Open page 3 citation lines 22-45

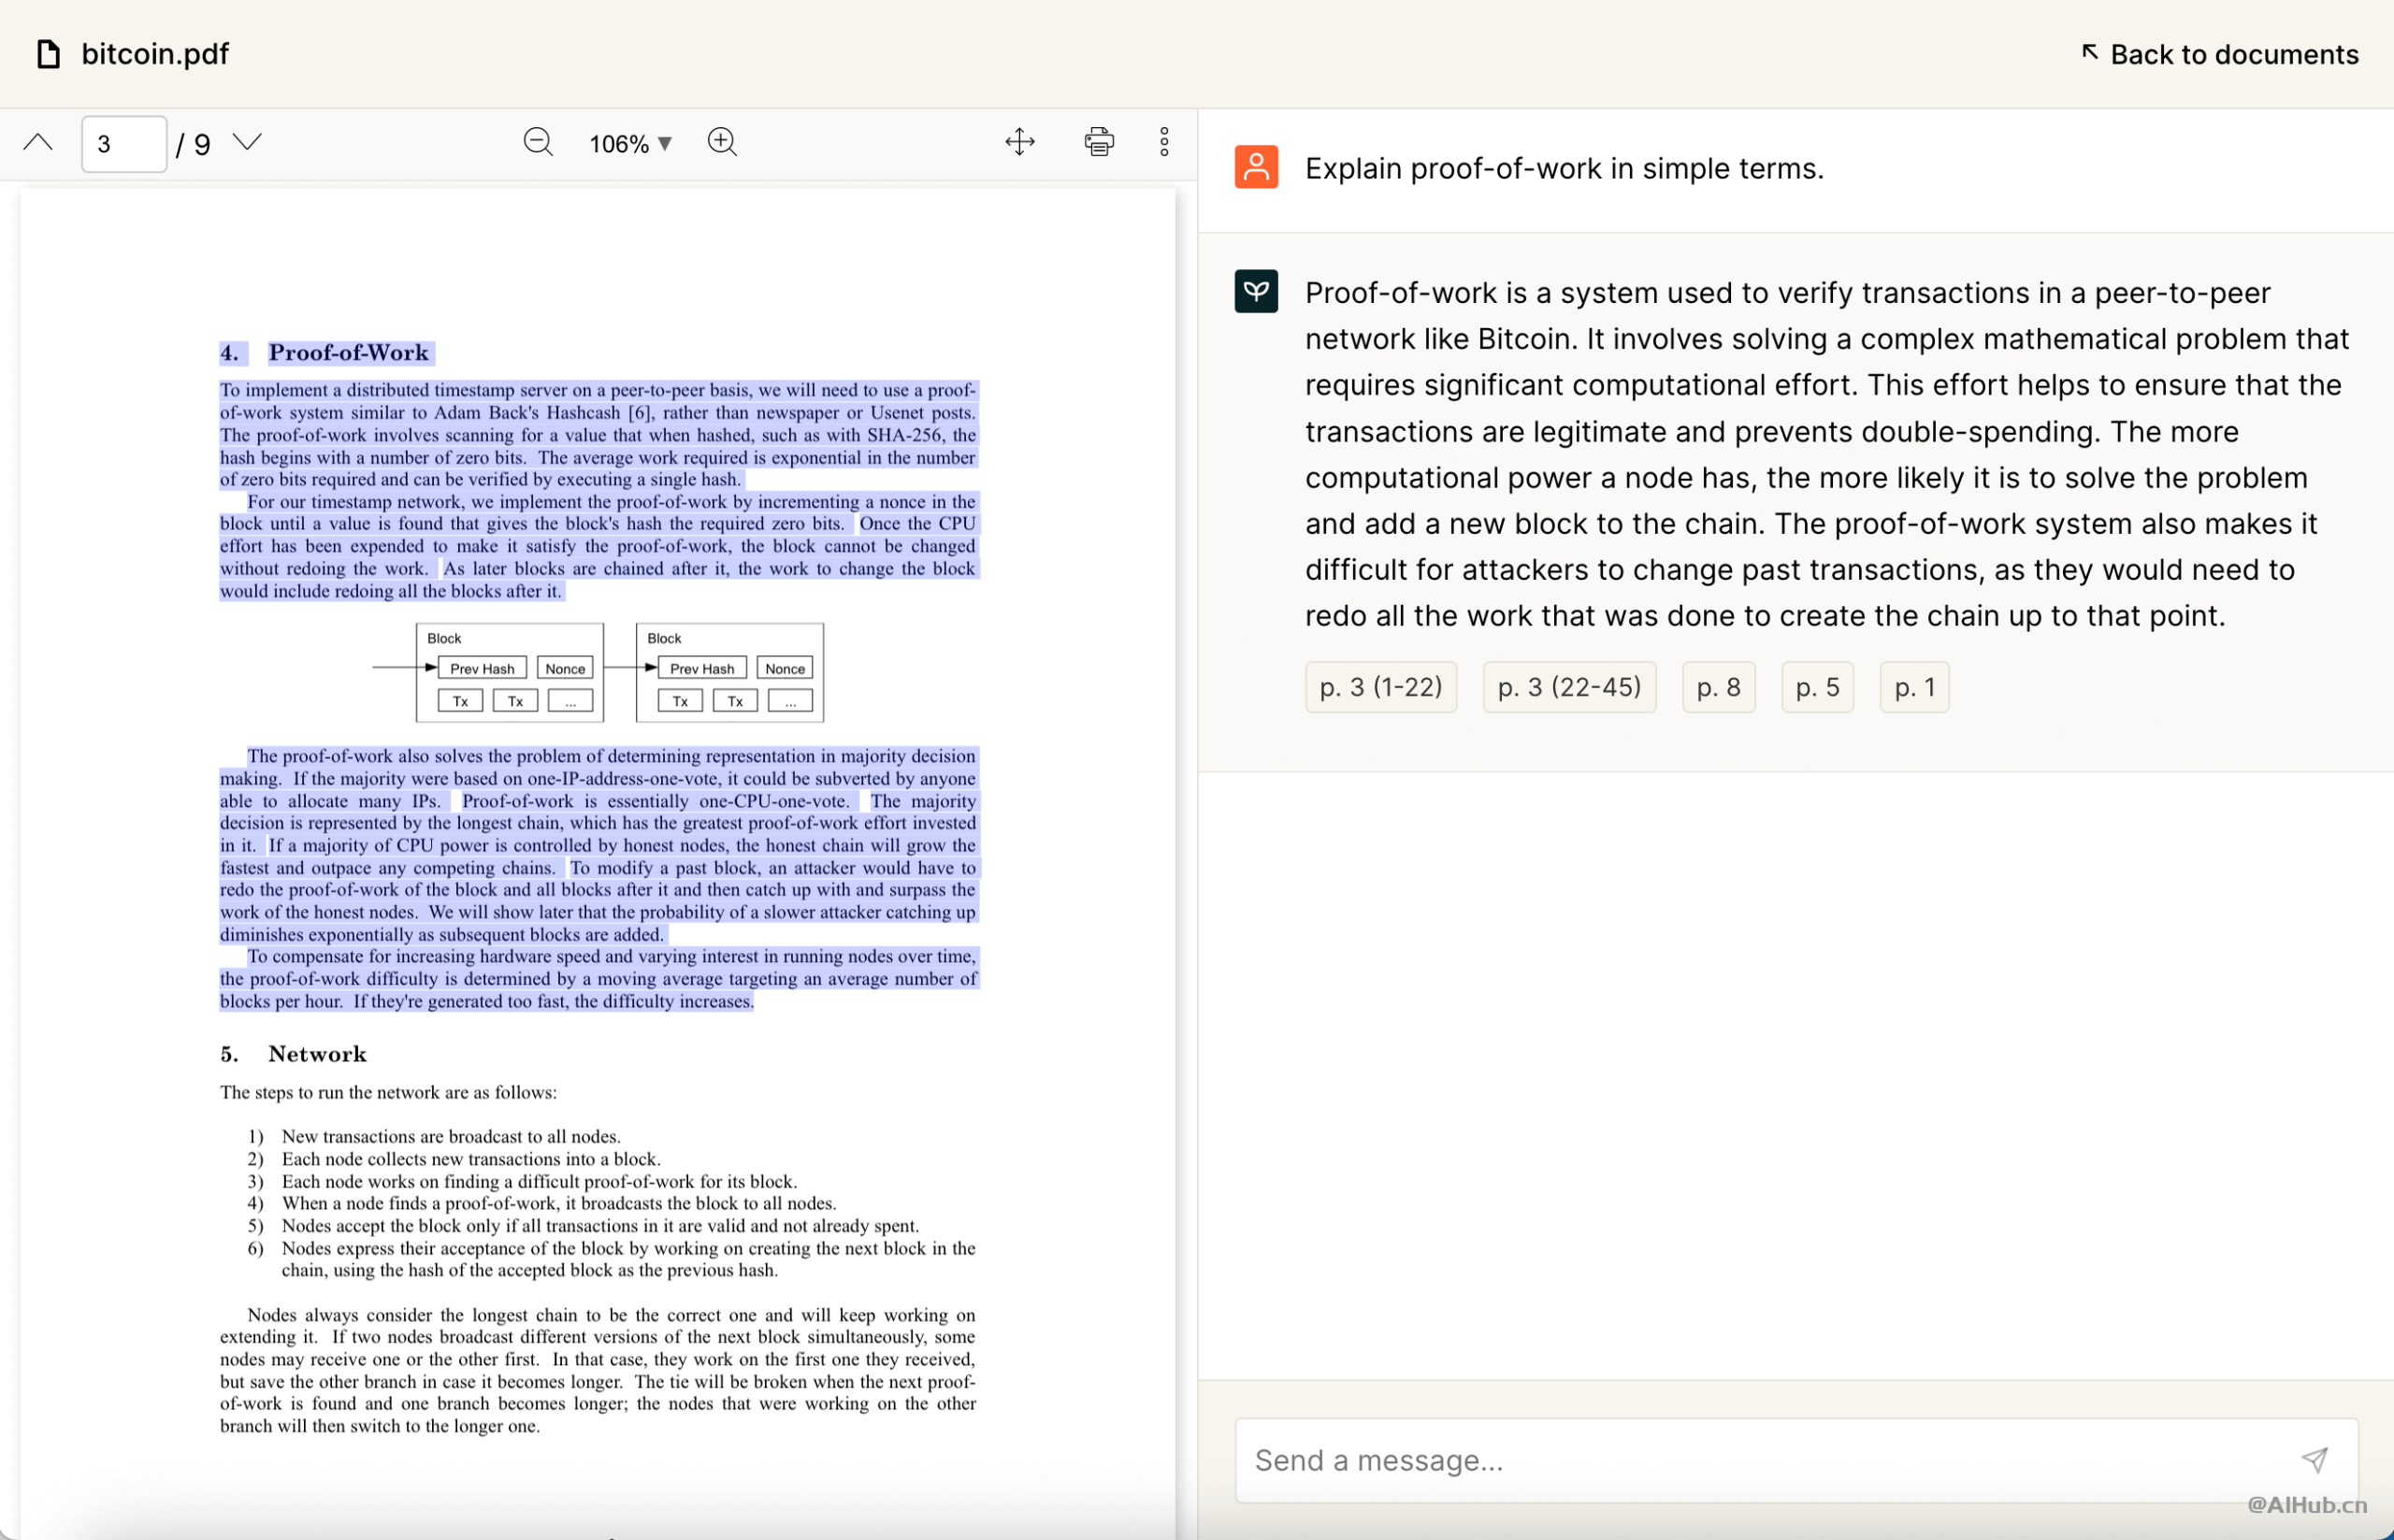point(1568,686)
